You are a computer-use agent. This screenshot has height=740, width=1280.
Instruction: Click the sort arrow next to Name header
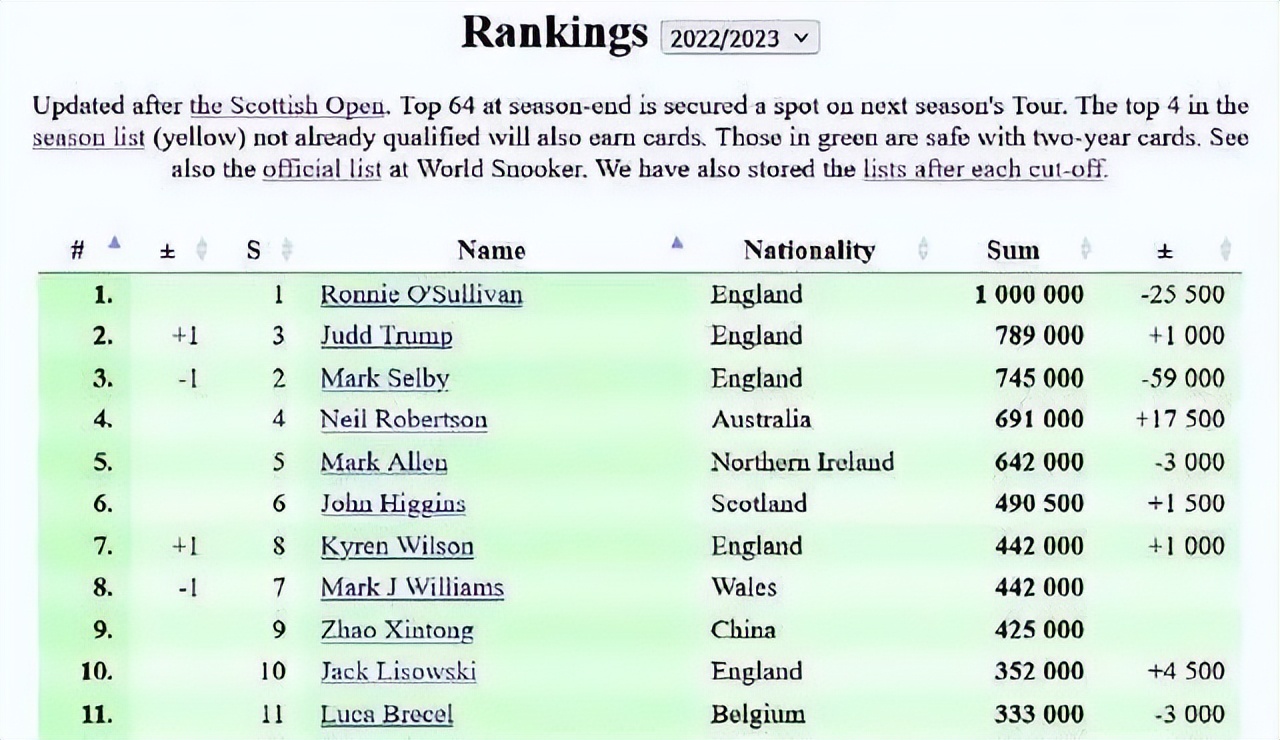[x=677, y=243]
